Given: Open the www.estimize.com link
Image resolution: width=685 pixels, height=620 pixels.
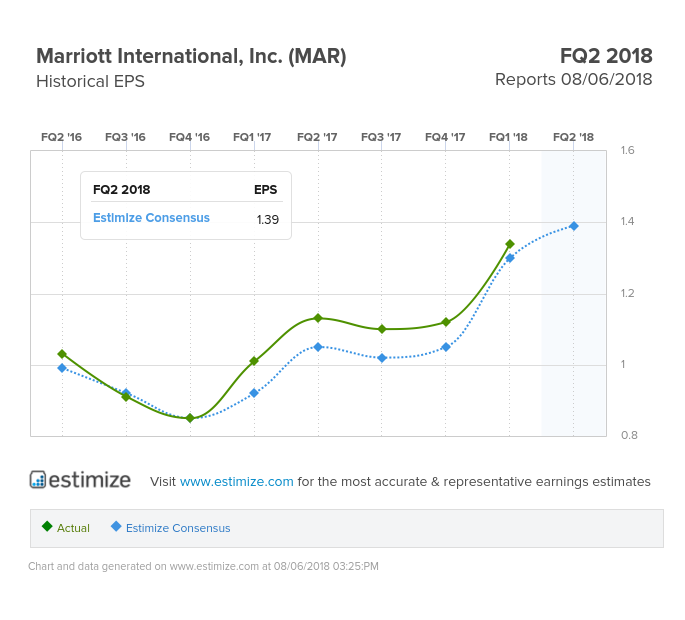Looking at the screenshot, I should click(x=236, y=481).
